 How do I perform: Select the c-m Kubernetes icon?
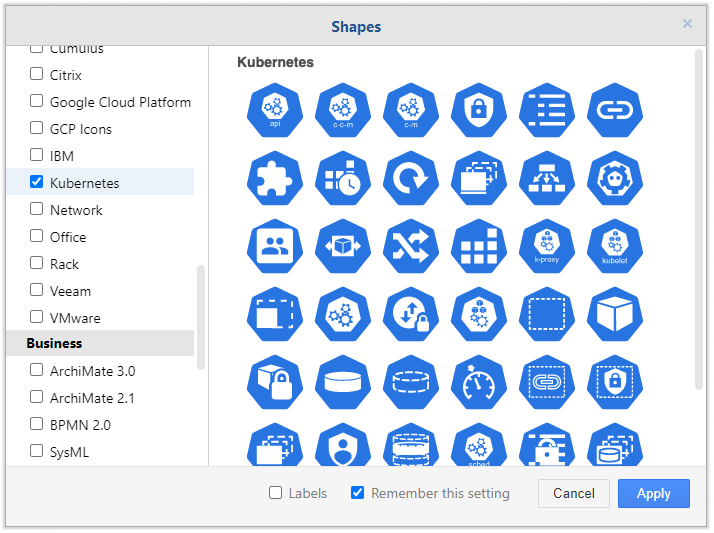tap(411, 110)
